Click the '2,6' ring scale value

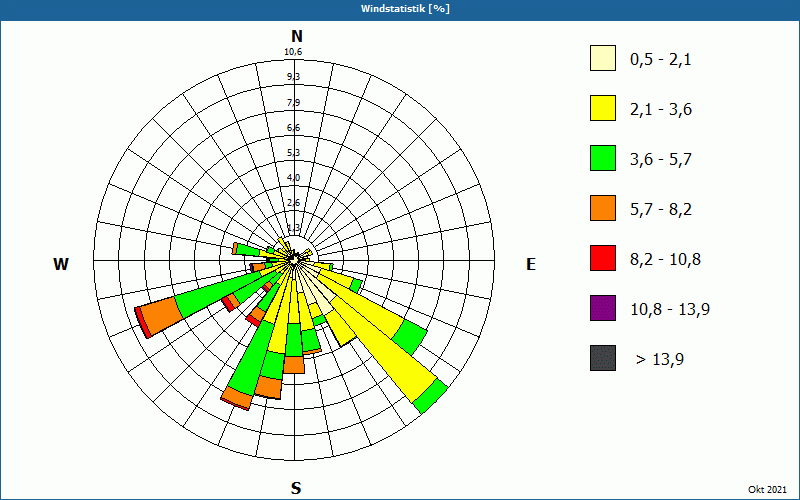[x=293, y=203]
